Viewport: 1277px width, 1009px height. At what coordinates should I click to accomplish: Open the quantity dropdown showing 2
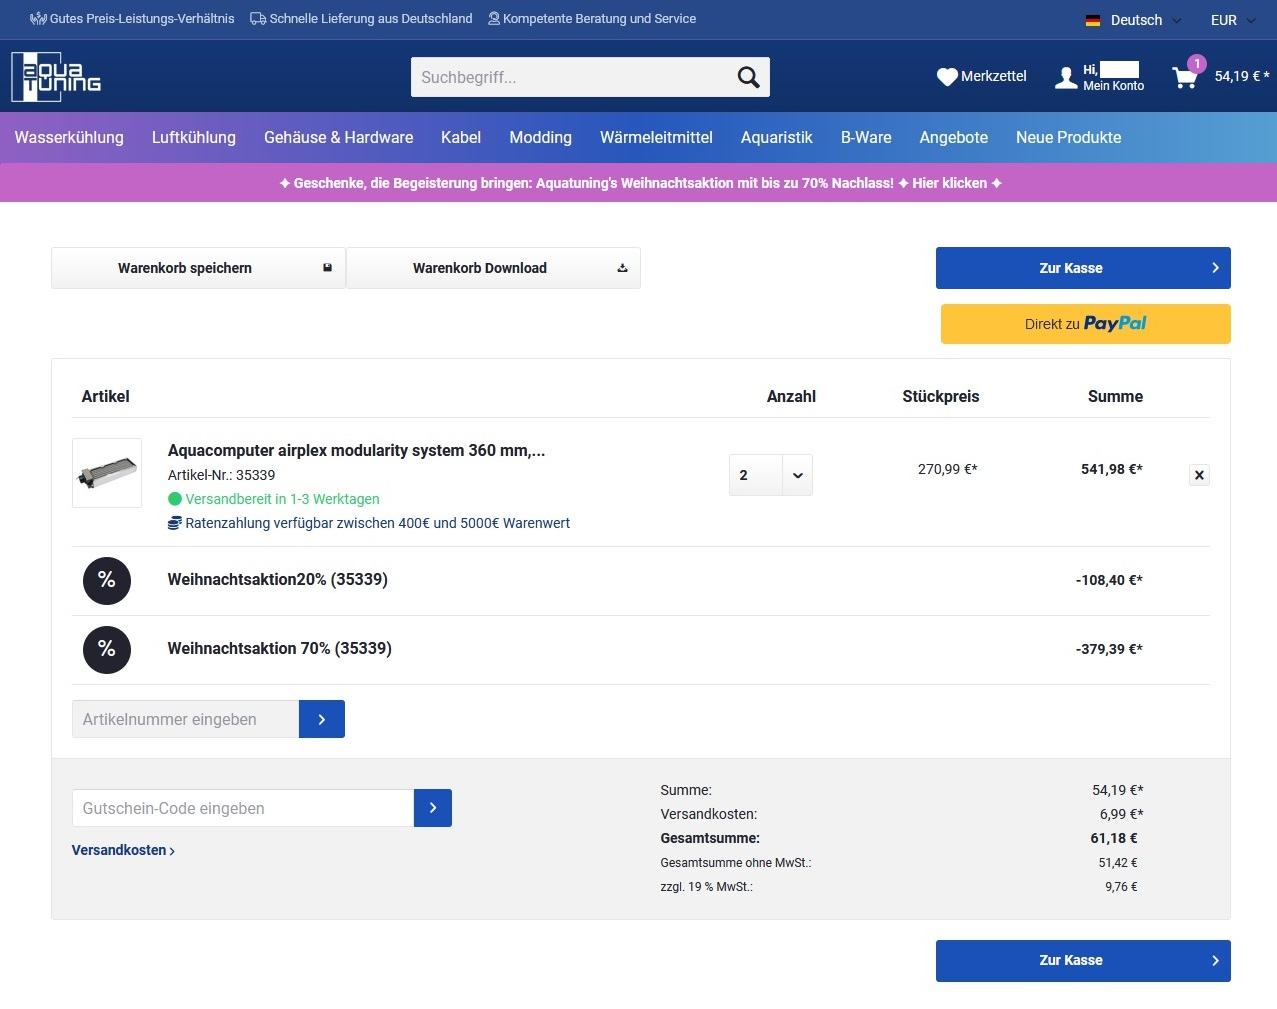click(x=771, y=475)
